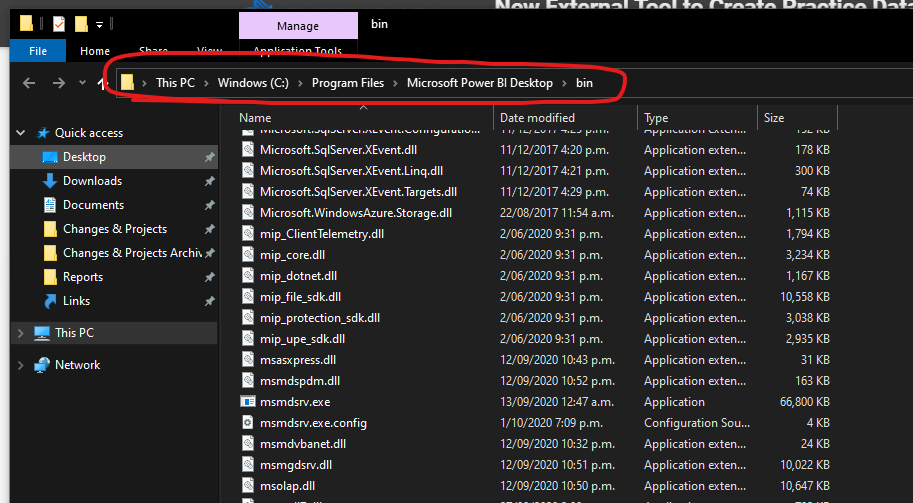Select Microsoft.WindowsAzure.Storage.dll file

pyautogui.click(x=356, y=212)
